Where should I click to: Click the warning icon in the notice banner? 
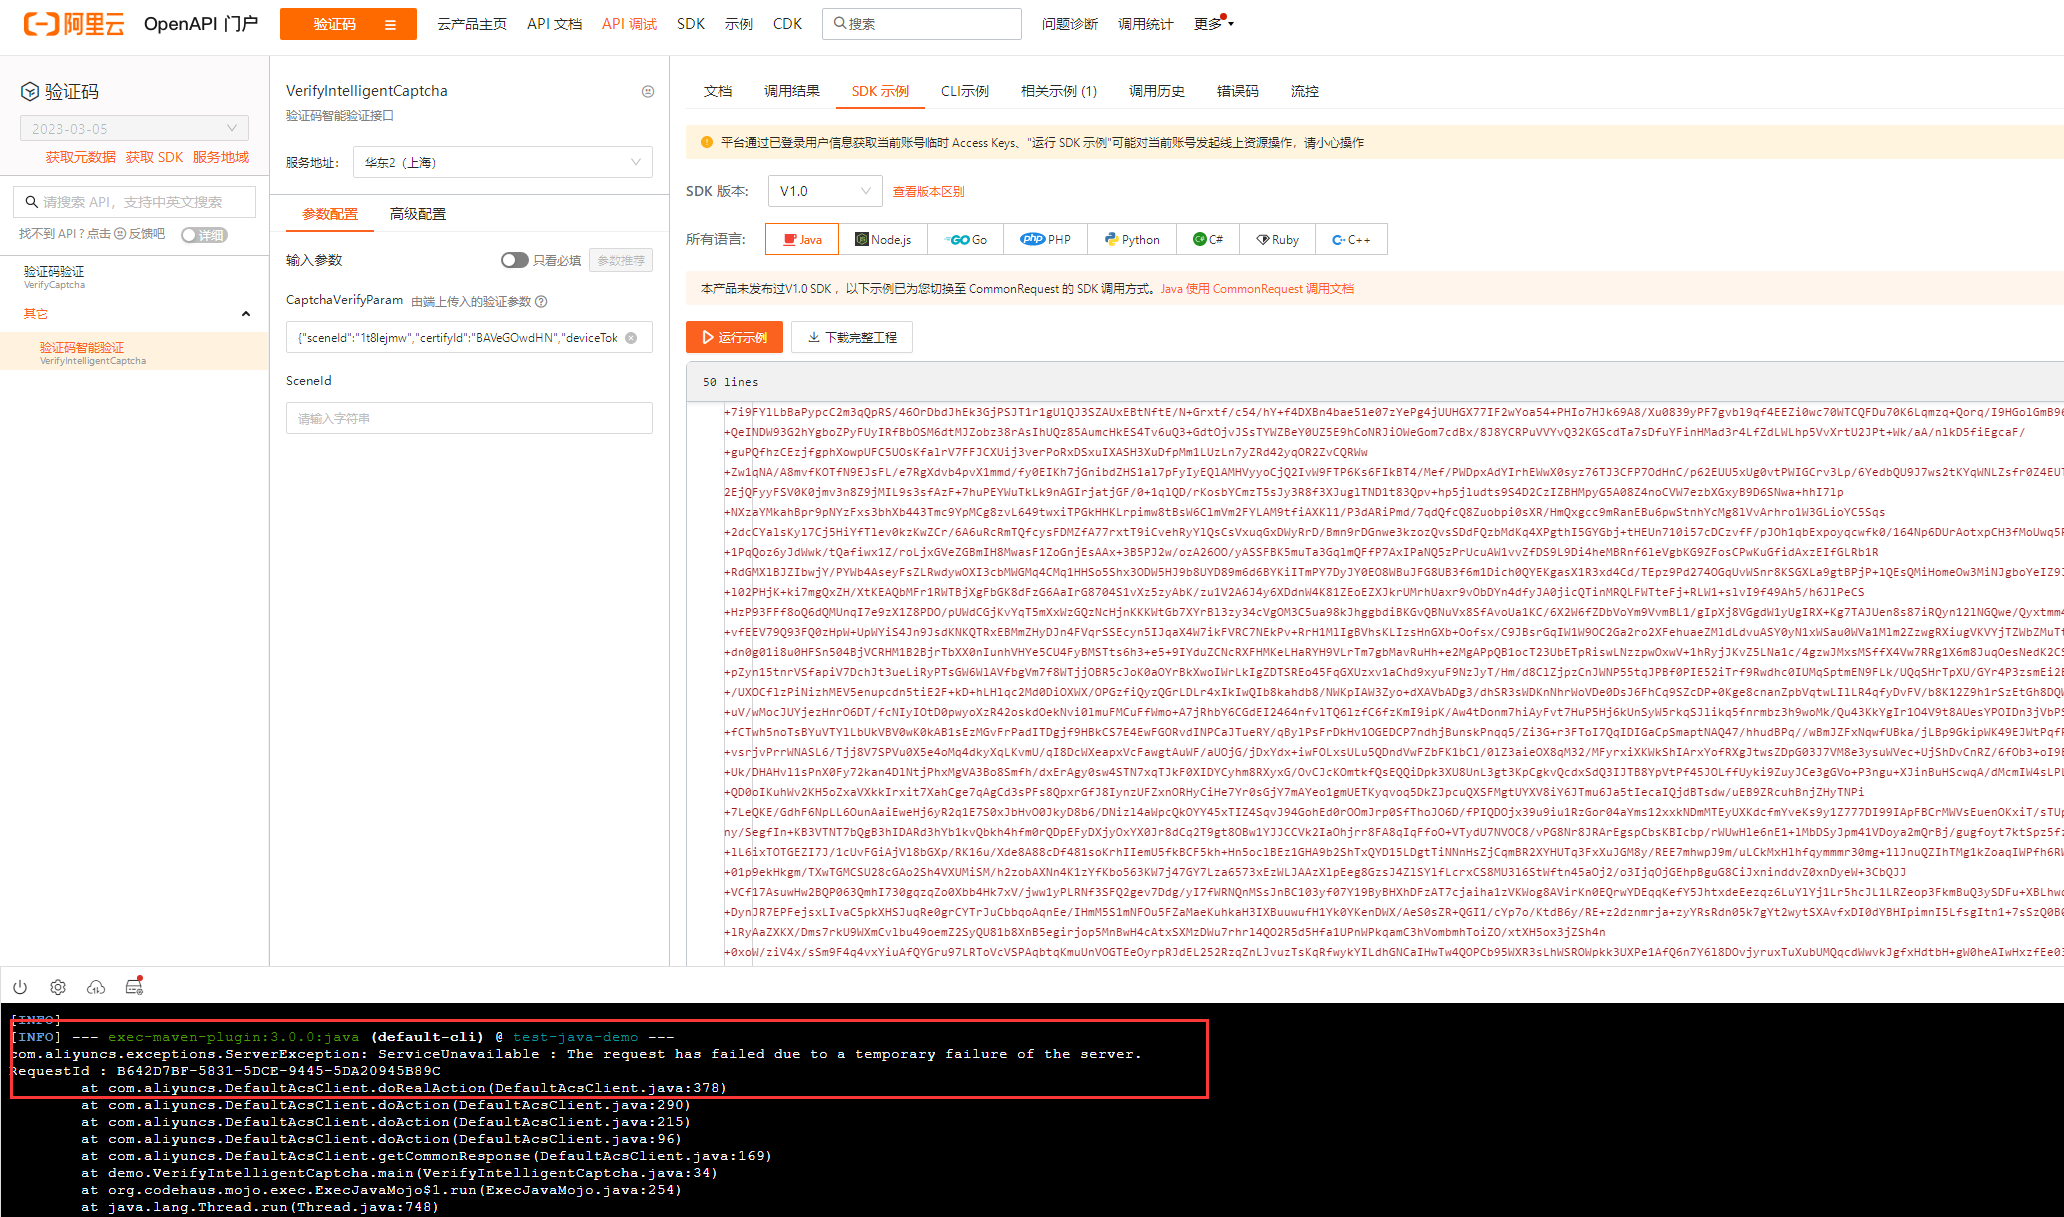pyautogui.click(x=707, y=143)
